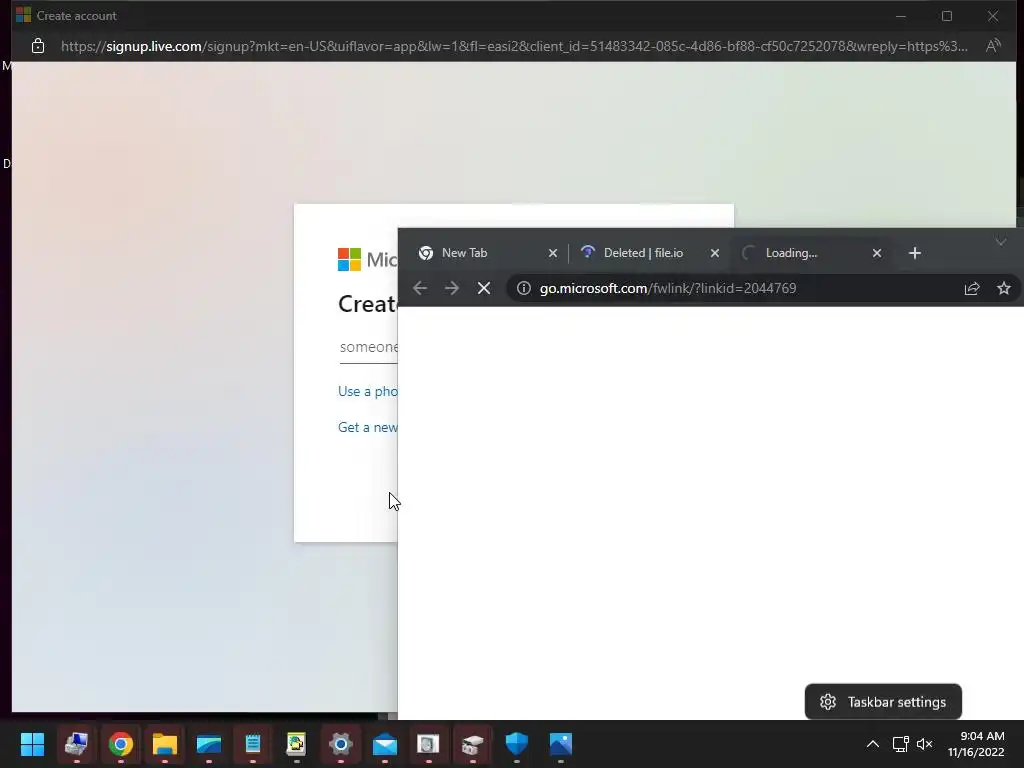Open Windows Security shield in taskbar
Image resolution: width=1024 pixels, height=768 pixels.
[x=517, y=744]
